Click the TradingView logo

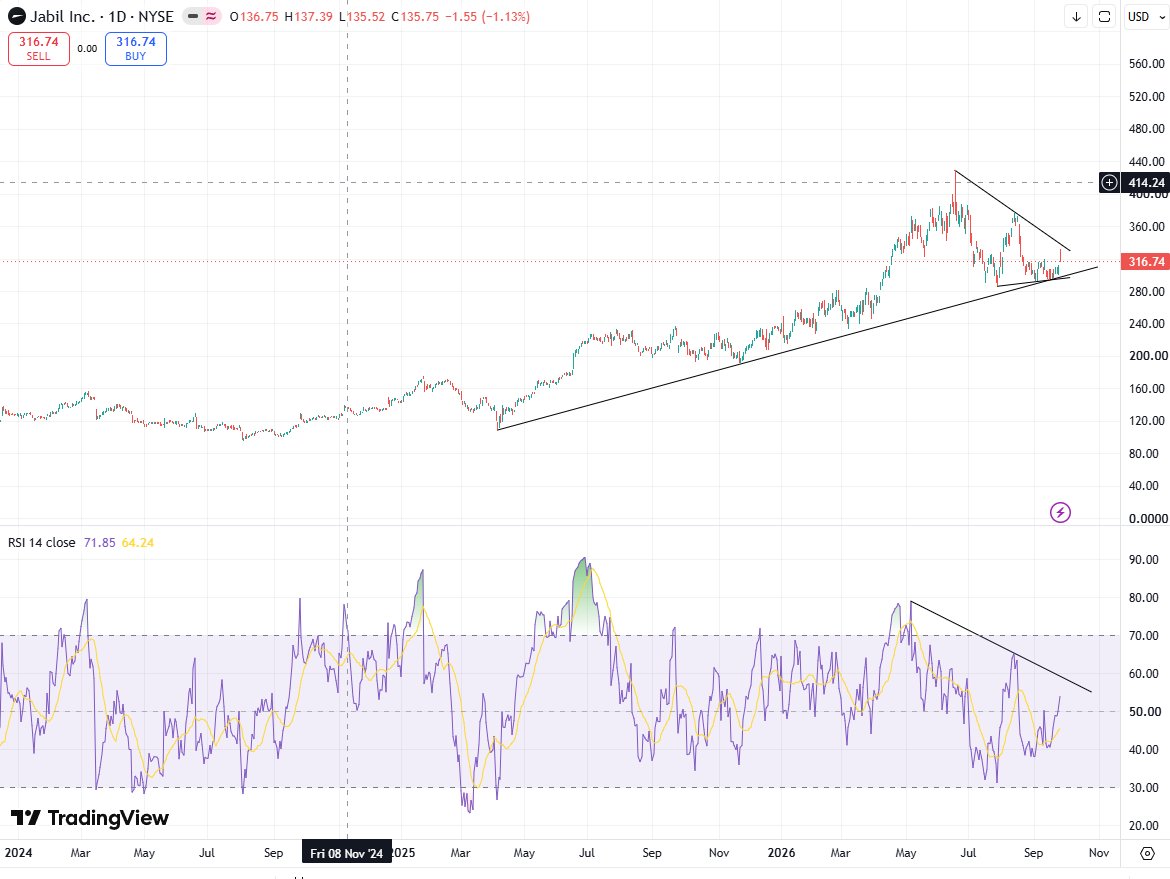(x=90, y=818)
